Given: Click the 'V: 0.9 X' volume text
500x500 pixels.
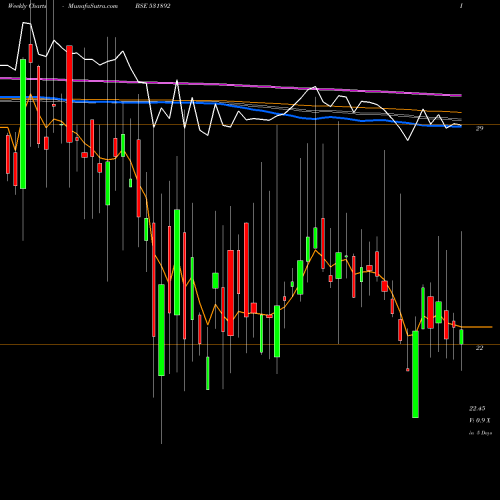Looking at the screenshot, I should pos(480,421).
